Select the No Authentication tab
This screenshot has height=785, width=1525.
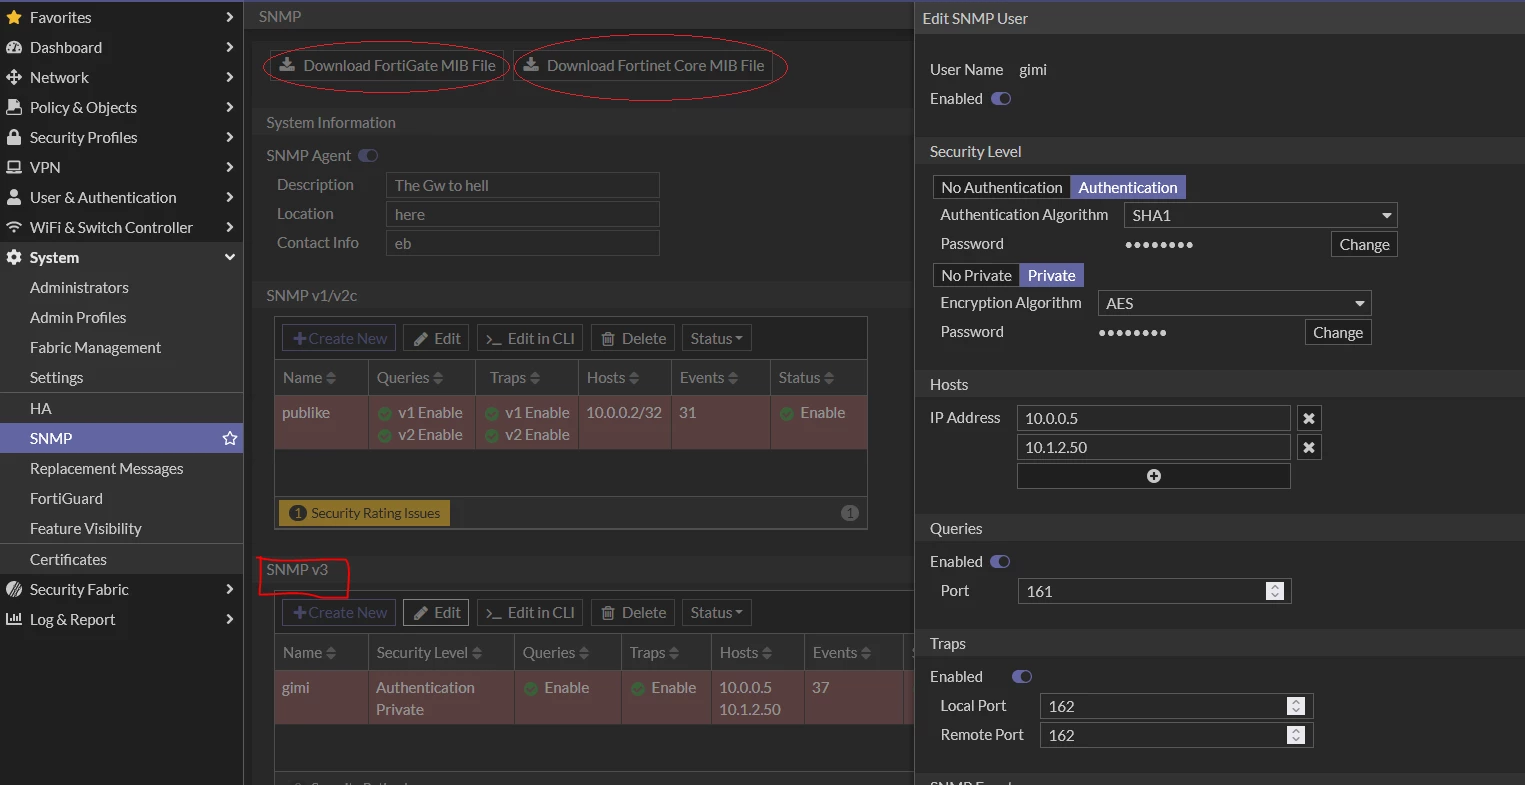1001,187
